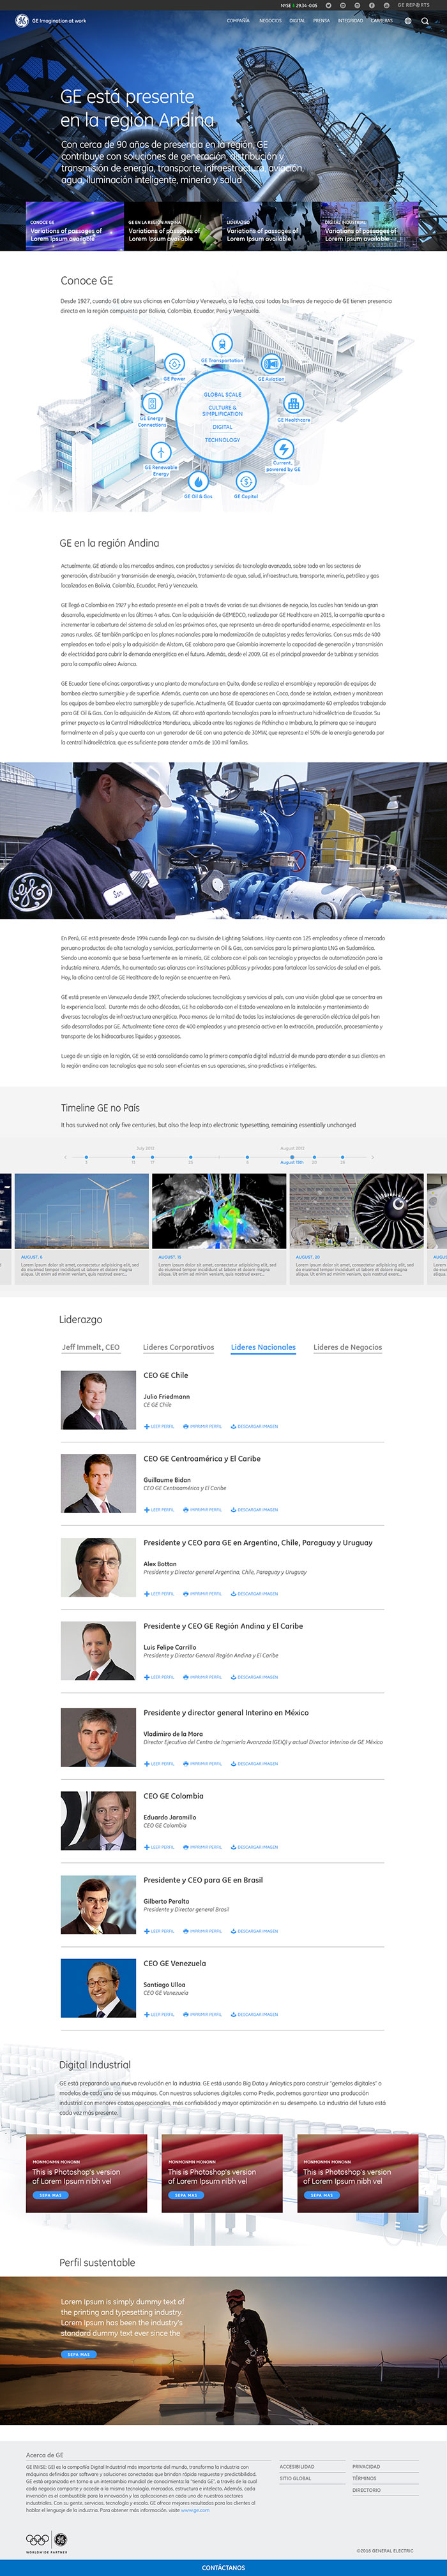Click Descargar Imagen for Eduardo Jaramillo
Image resolution: width=447 pixels, height=2576 pixels.
coord(255,1847)
